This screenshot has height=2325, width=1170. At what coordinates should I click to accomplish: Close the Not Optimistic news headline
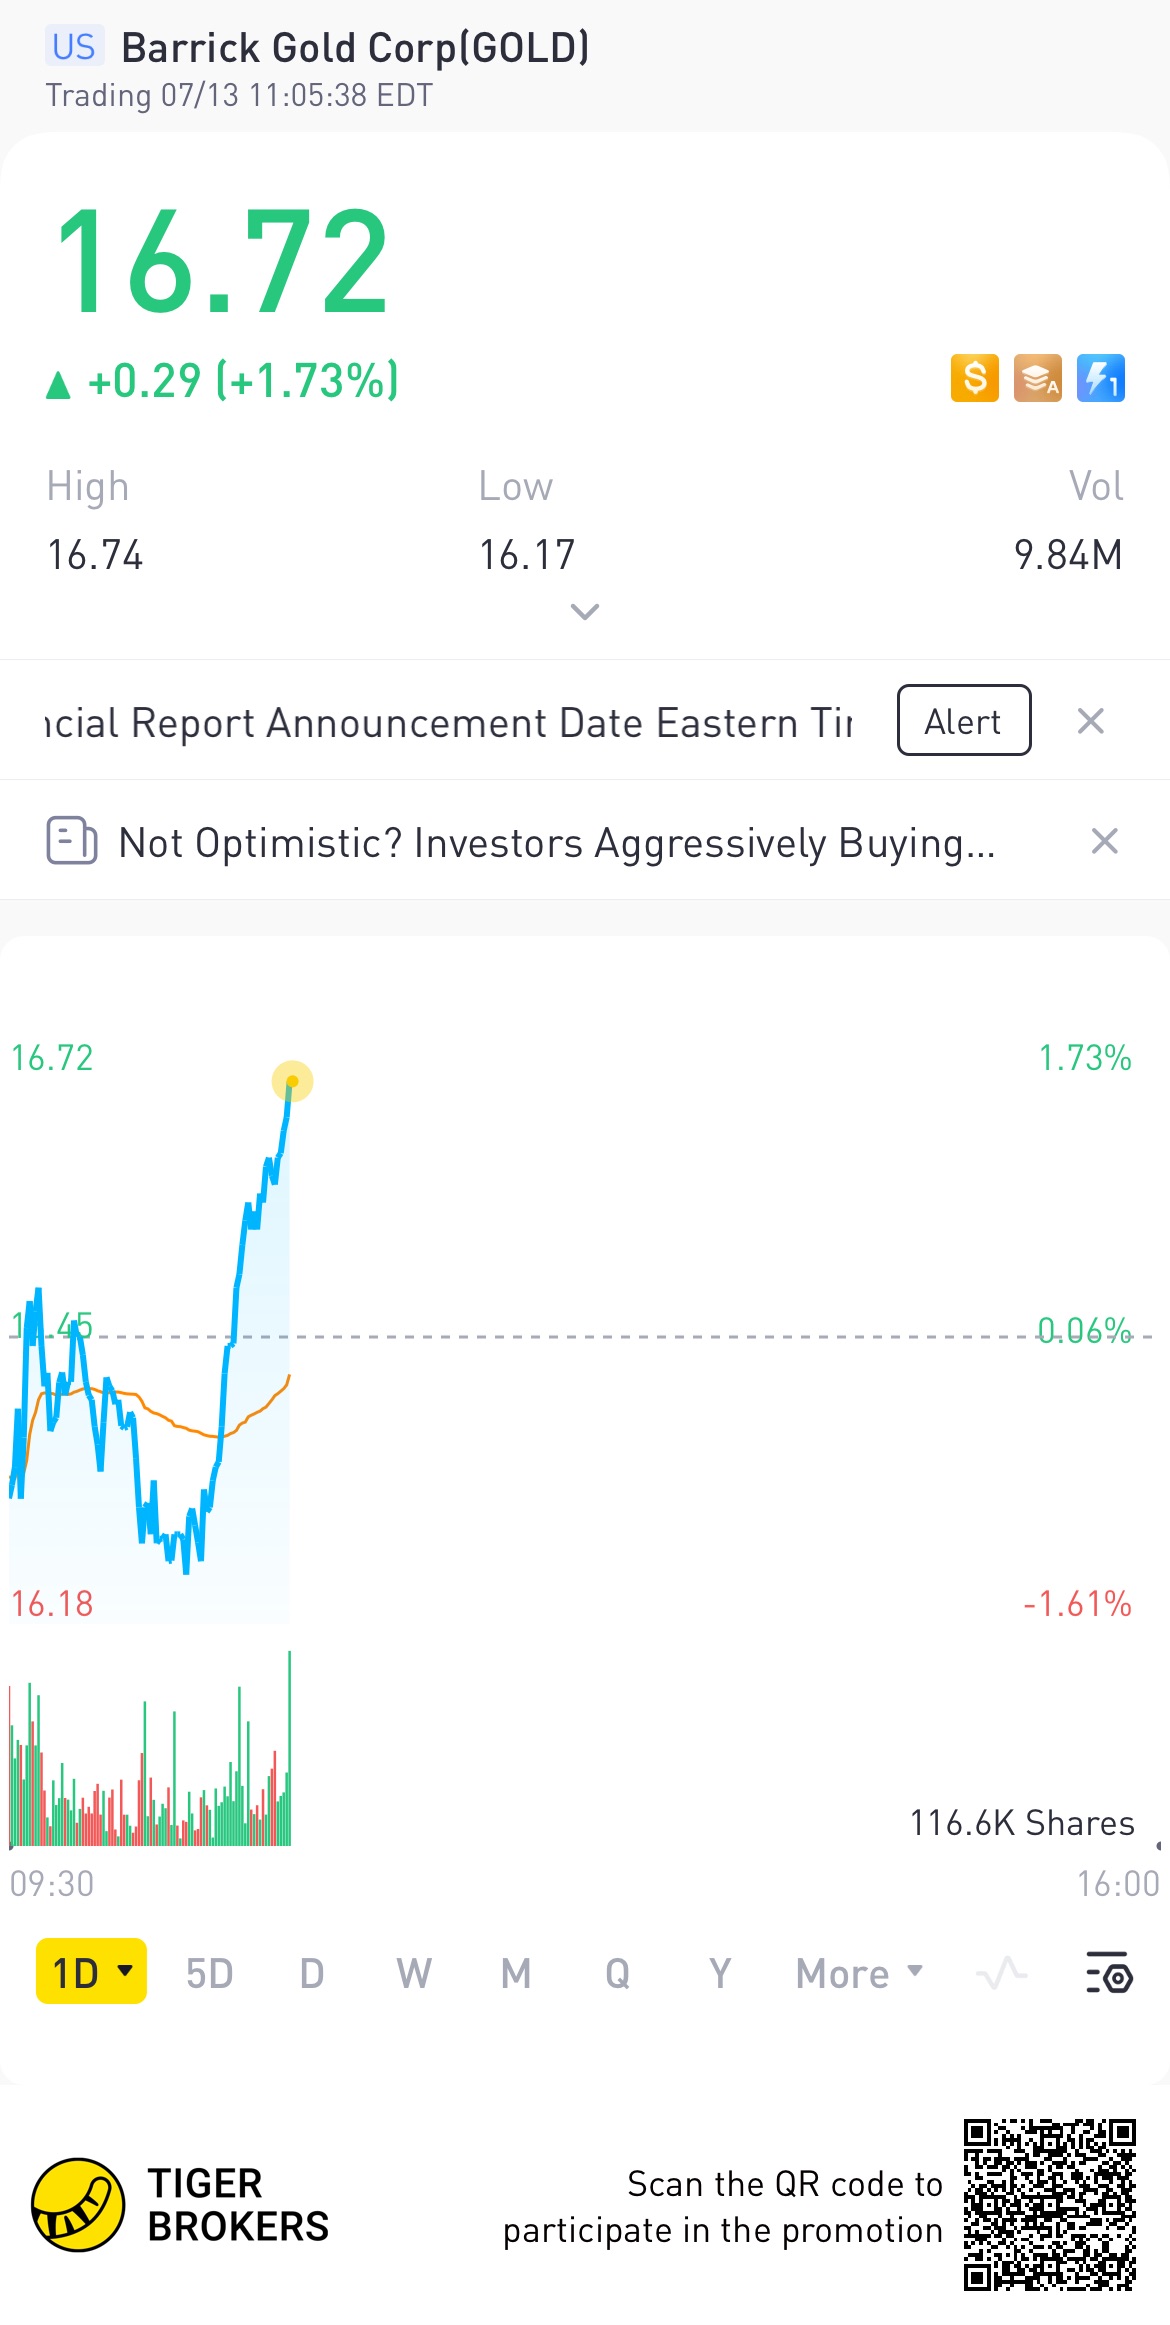[x=1104, y=841]
